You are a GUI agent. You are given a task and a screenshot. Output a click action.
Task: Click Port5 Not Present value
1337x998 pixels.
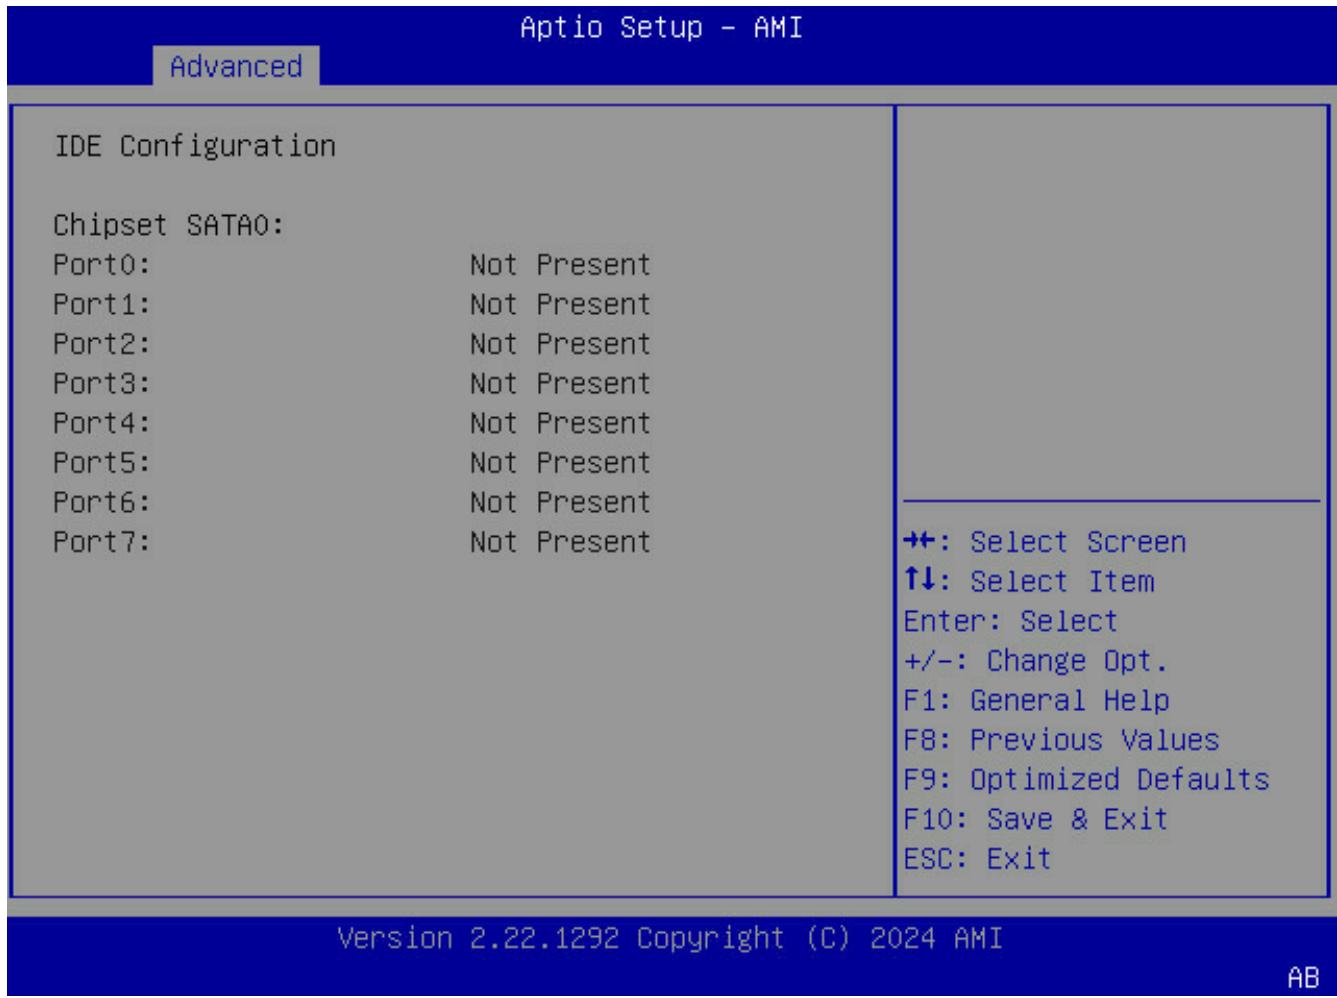560,463
